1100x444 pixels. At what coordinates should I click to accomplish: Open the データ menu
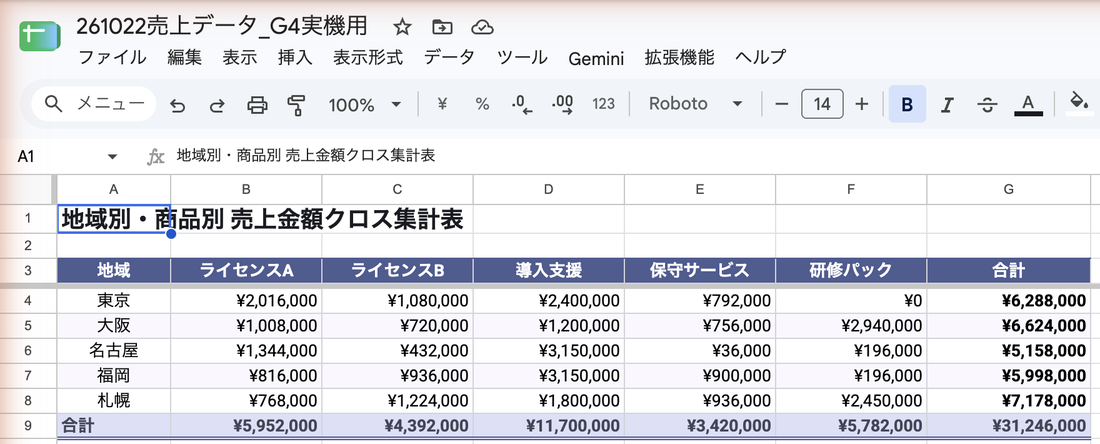449,58
